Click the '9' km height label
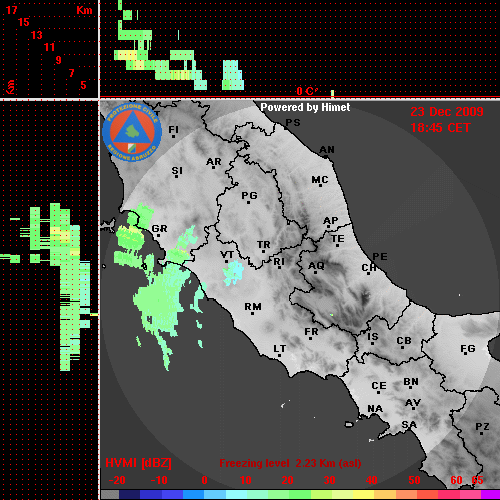This screenshot has height=500, width=500. click(x=59, y=60)
